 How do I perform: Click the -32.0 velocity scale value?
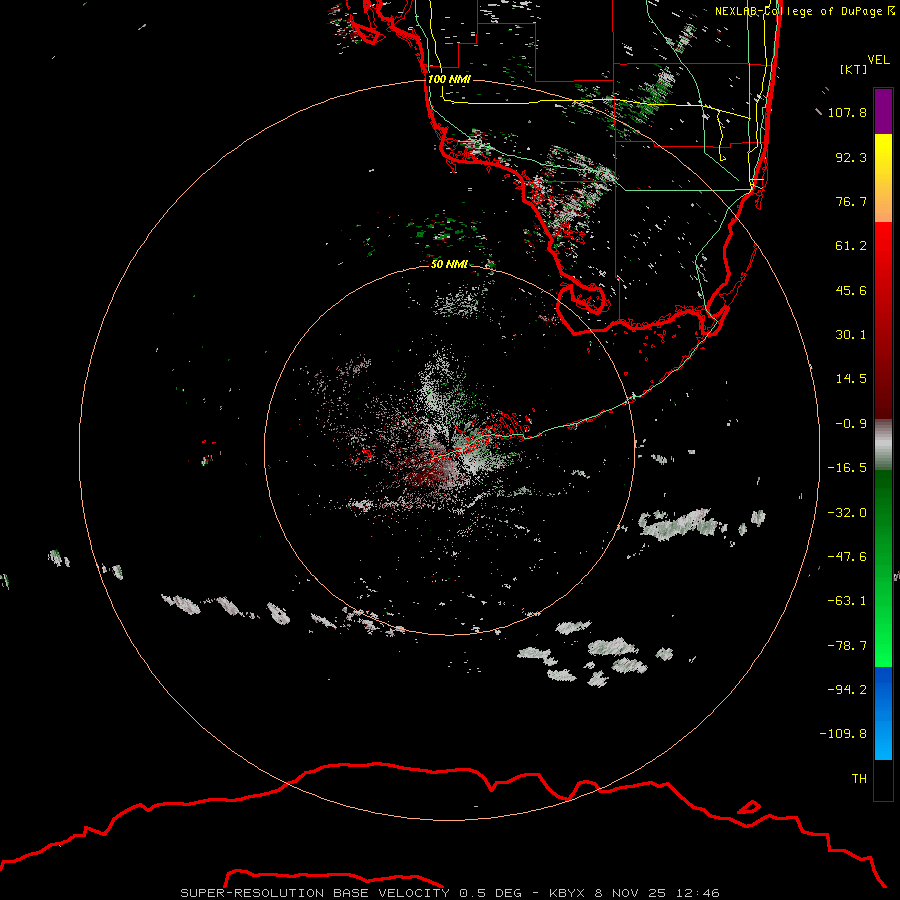(847, 513)
